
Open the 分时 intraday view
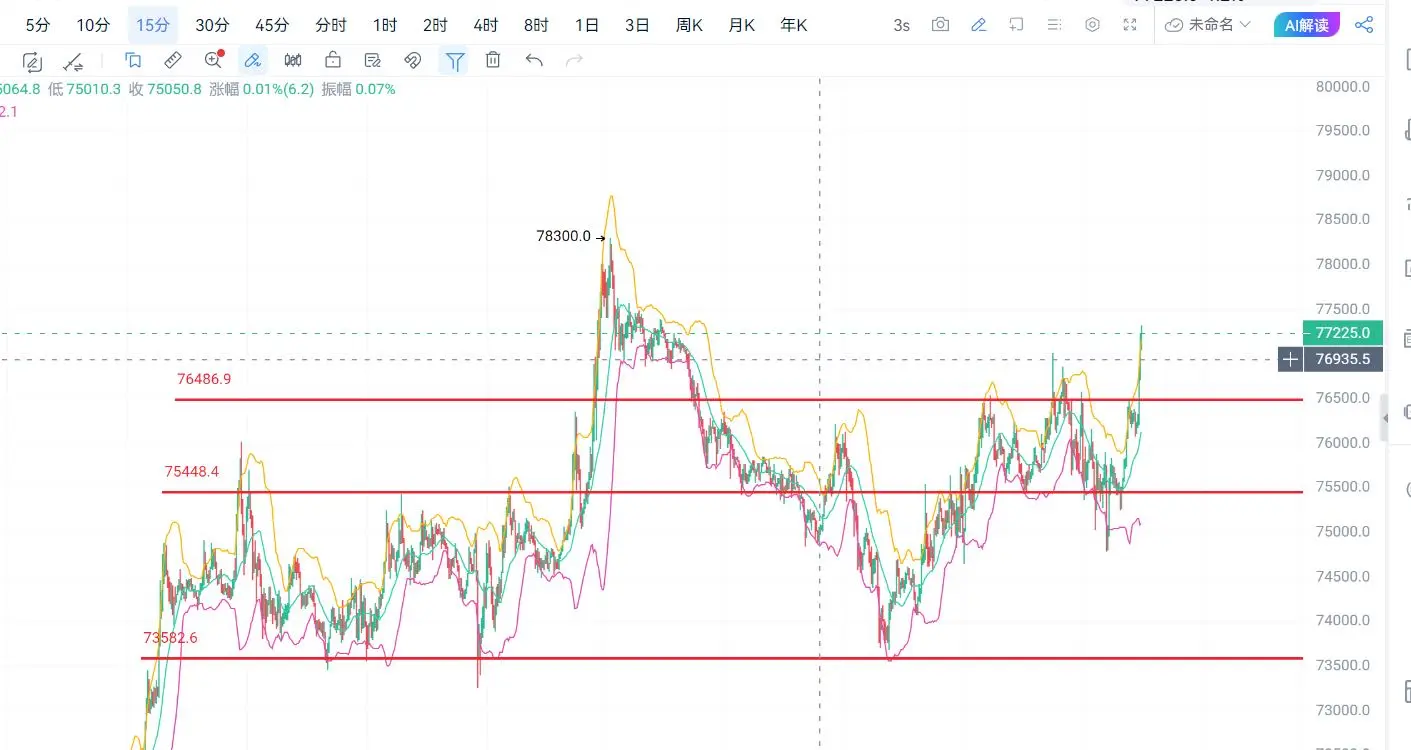(331, 25)
